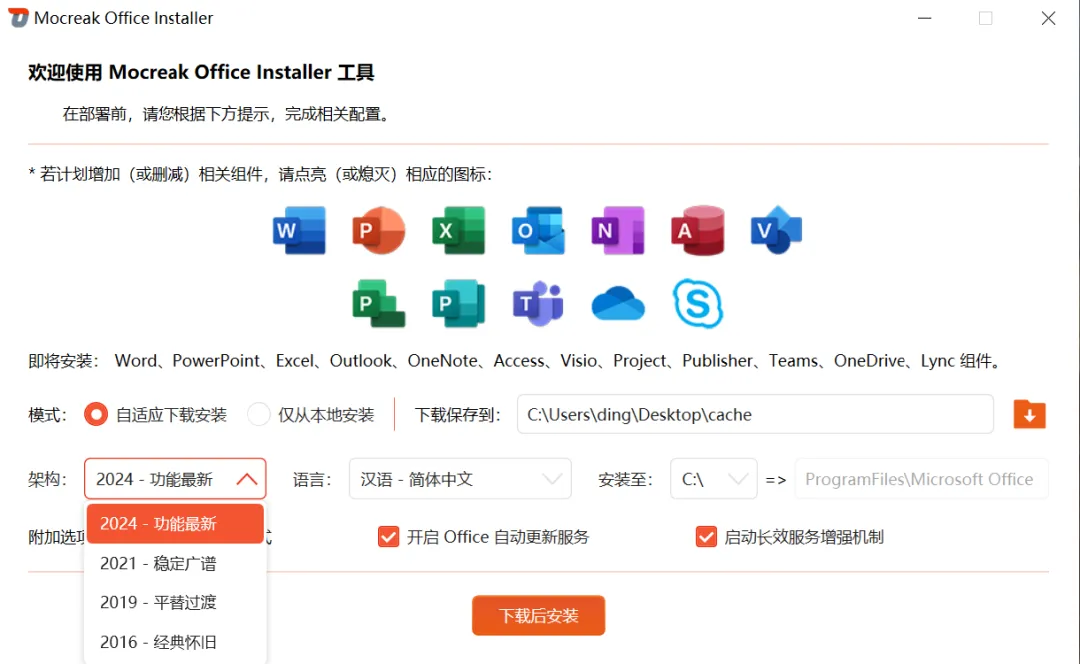Open the 安装至 drive dropdown
The width and height of the screenshot is (1080, 664).
714,479
